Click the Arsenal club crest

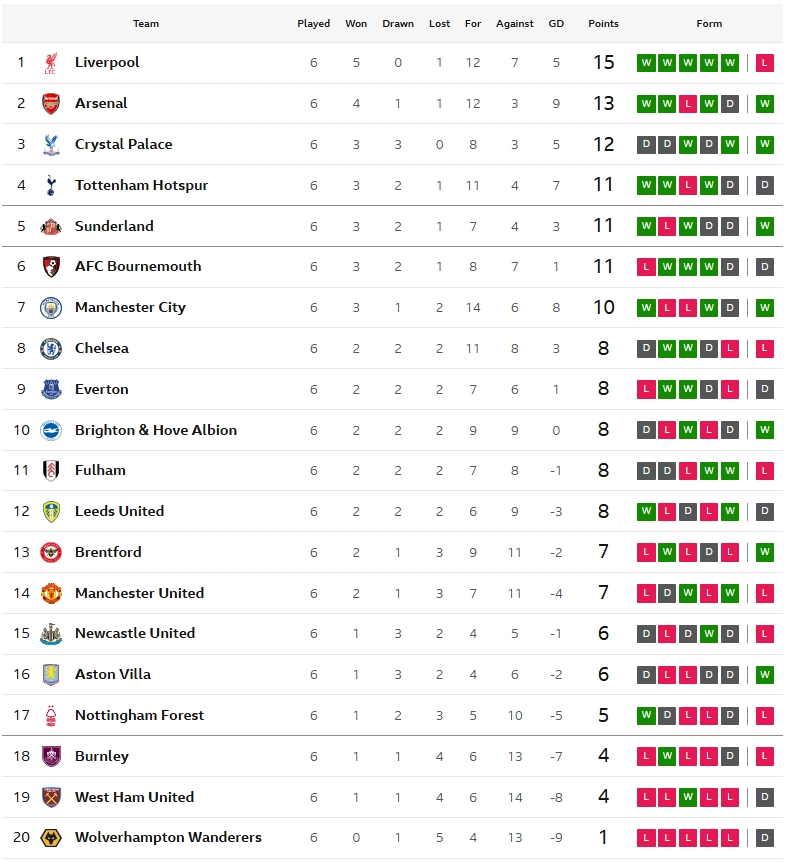[x=51, y=104]
